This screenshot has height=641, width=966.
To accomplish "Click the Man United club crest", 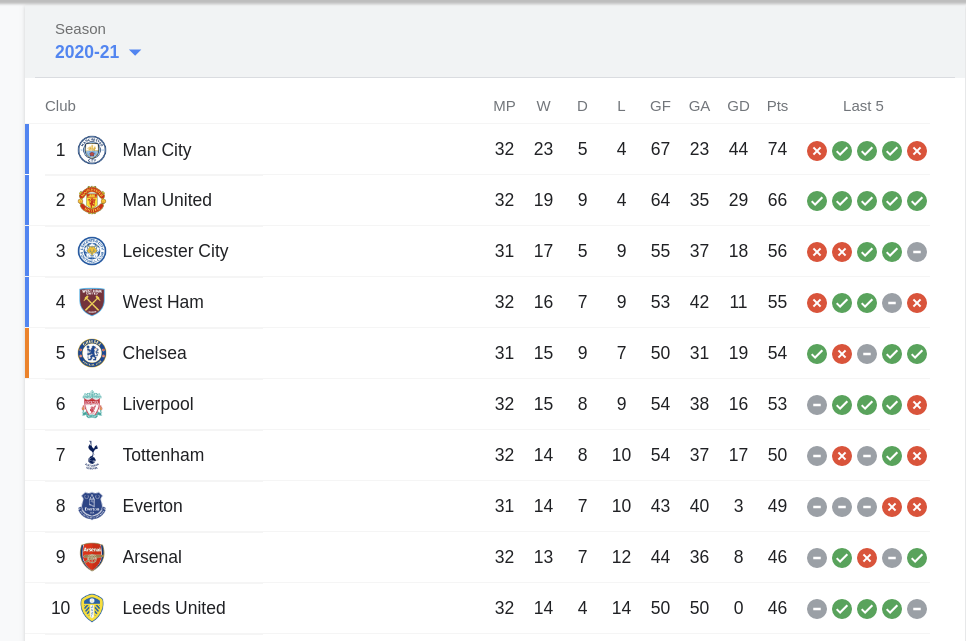I will [x=92, y=200].
